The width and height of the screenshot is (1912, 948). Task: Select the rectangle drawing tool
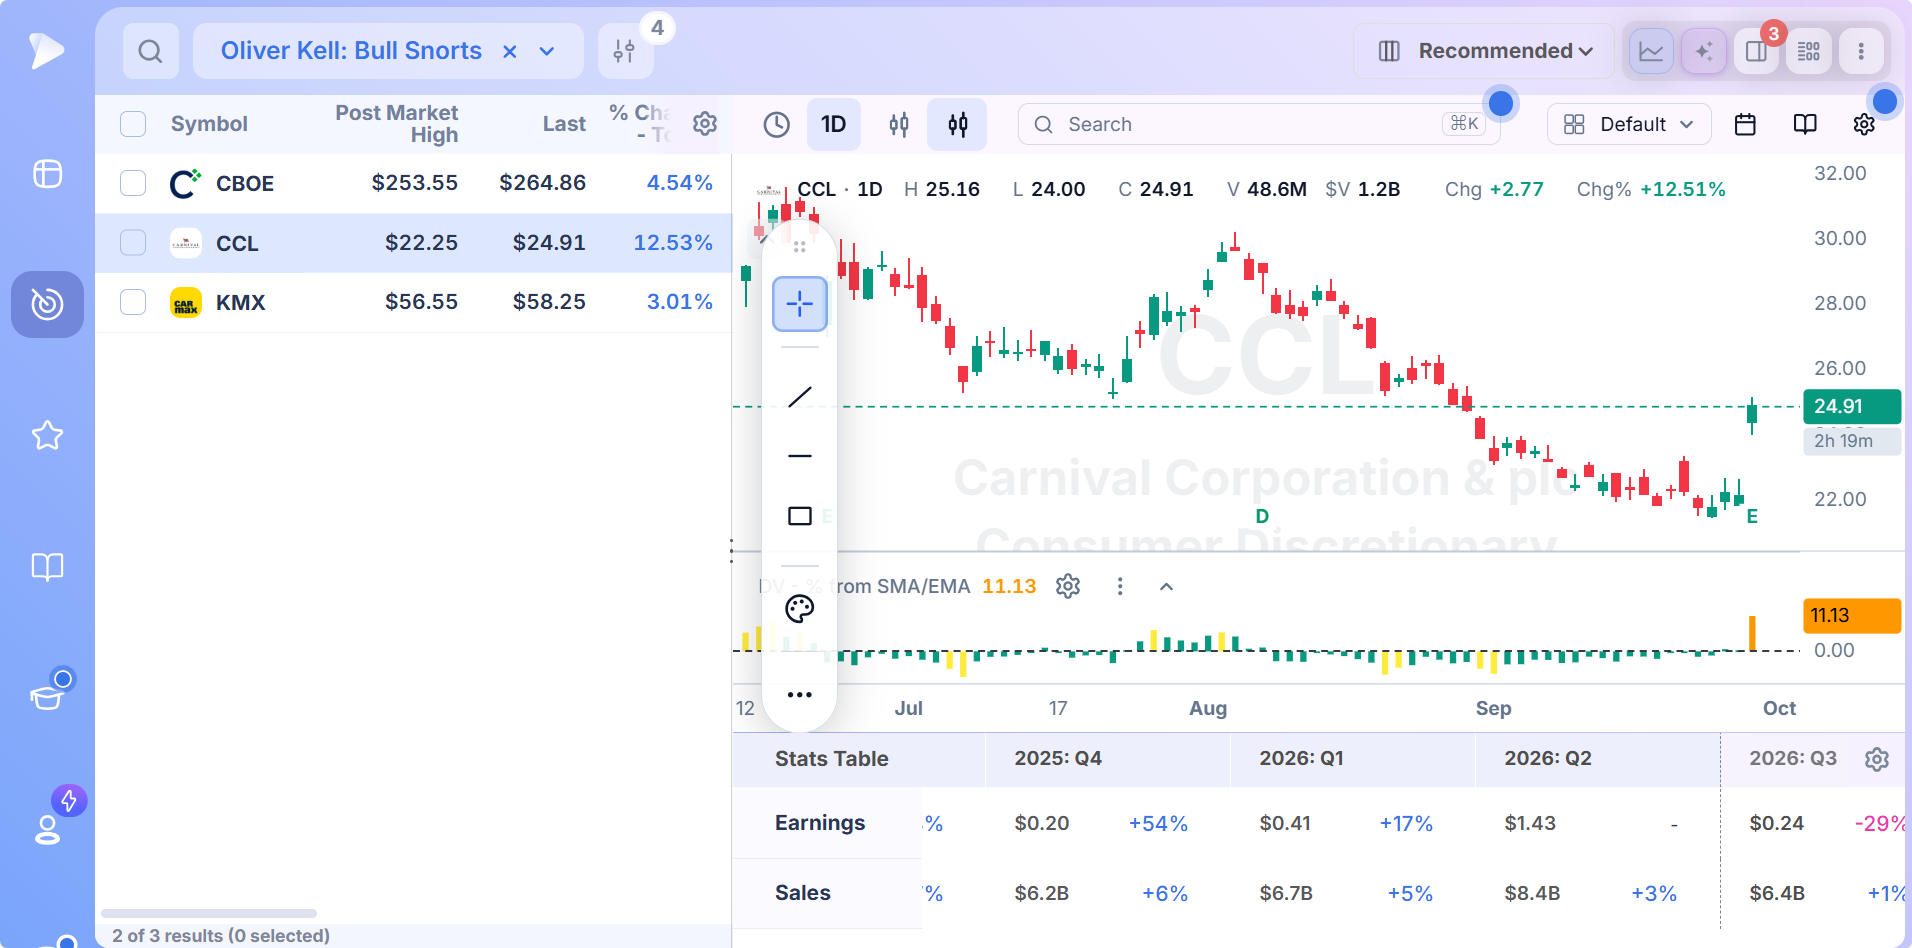coord(800,516)
